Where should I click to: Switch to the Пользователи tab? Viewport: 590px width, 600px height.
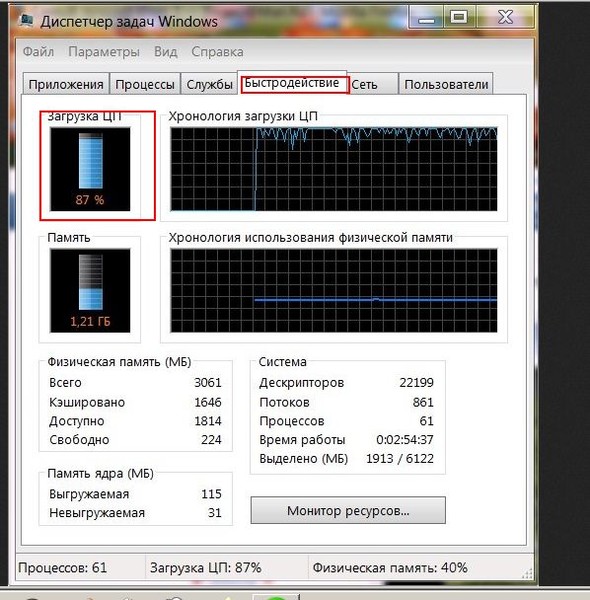[446, 84]
